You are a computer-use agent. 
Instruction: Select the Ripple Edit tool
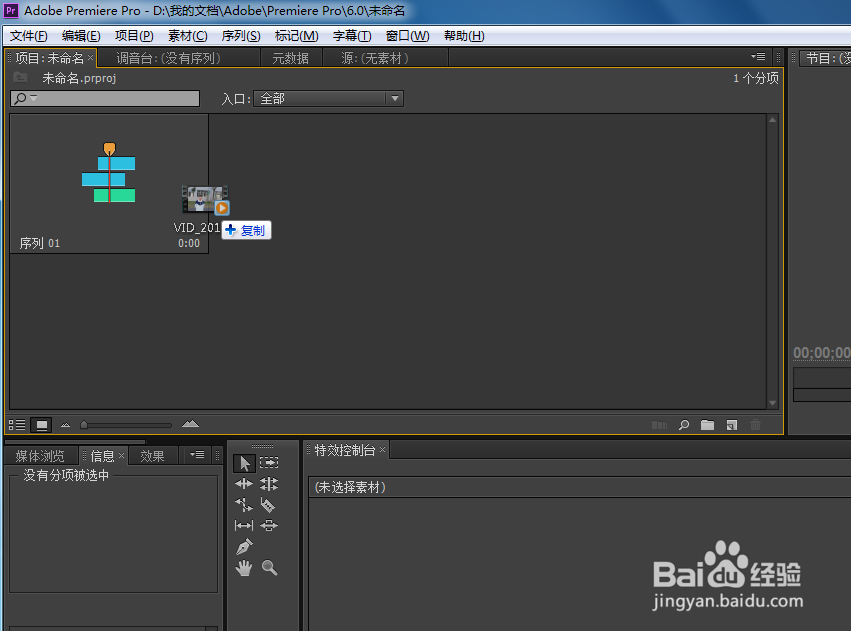(x=244, y=484)
